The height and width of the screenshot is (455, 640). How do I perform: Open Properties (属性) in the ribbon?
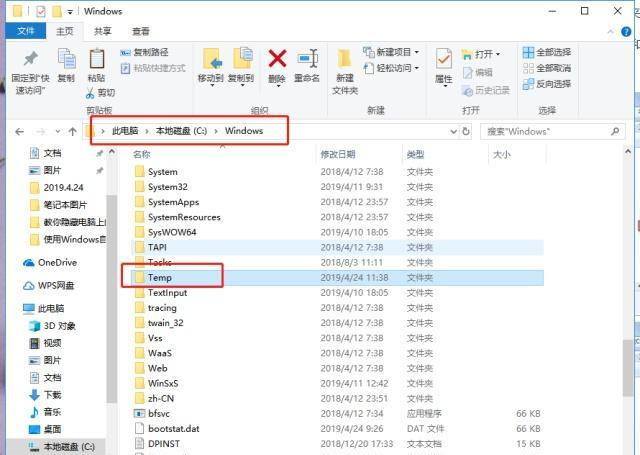pos(444,66)
